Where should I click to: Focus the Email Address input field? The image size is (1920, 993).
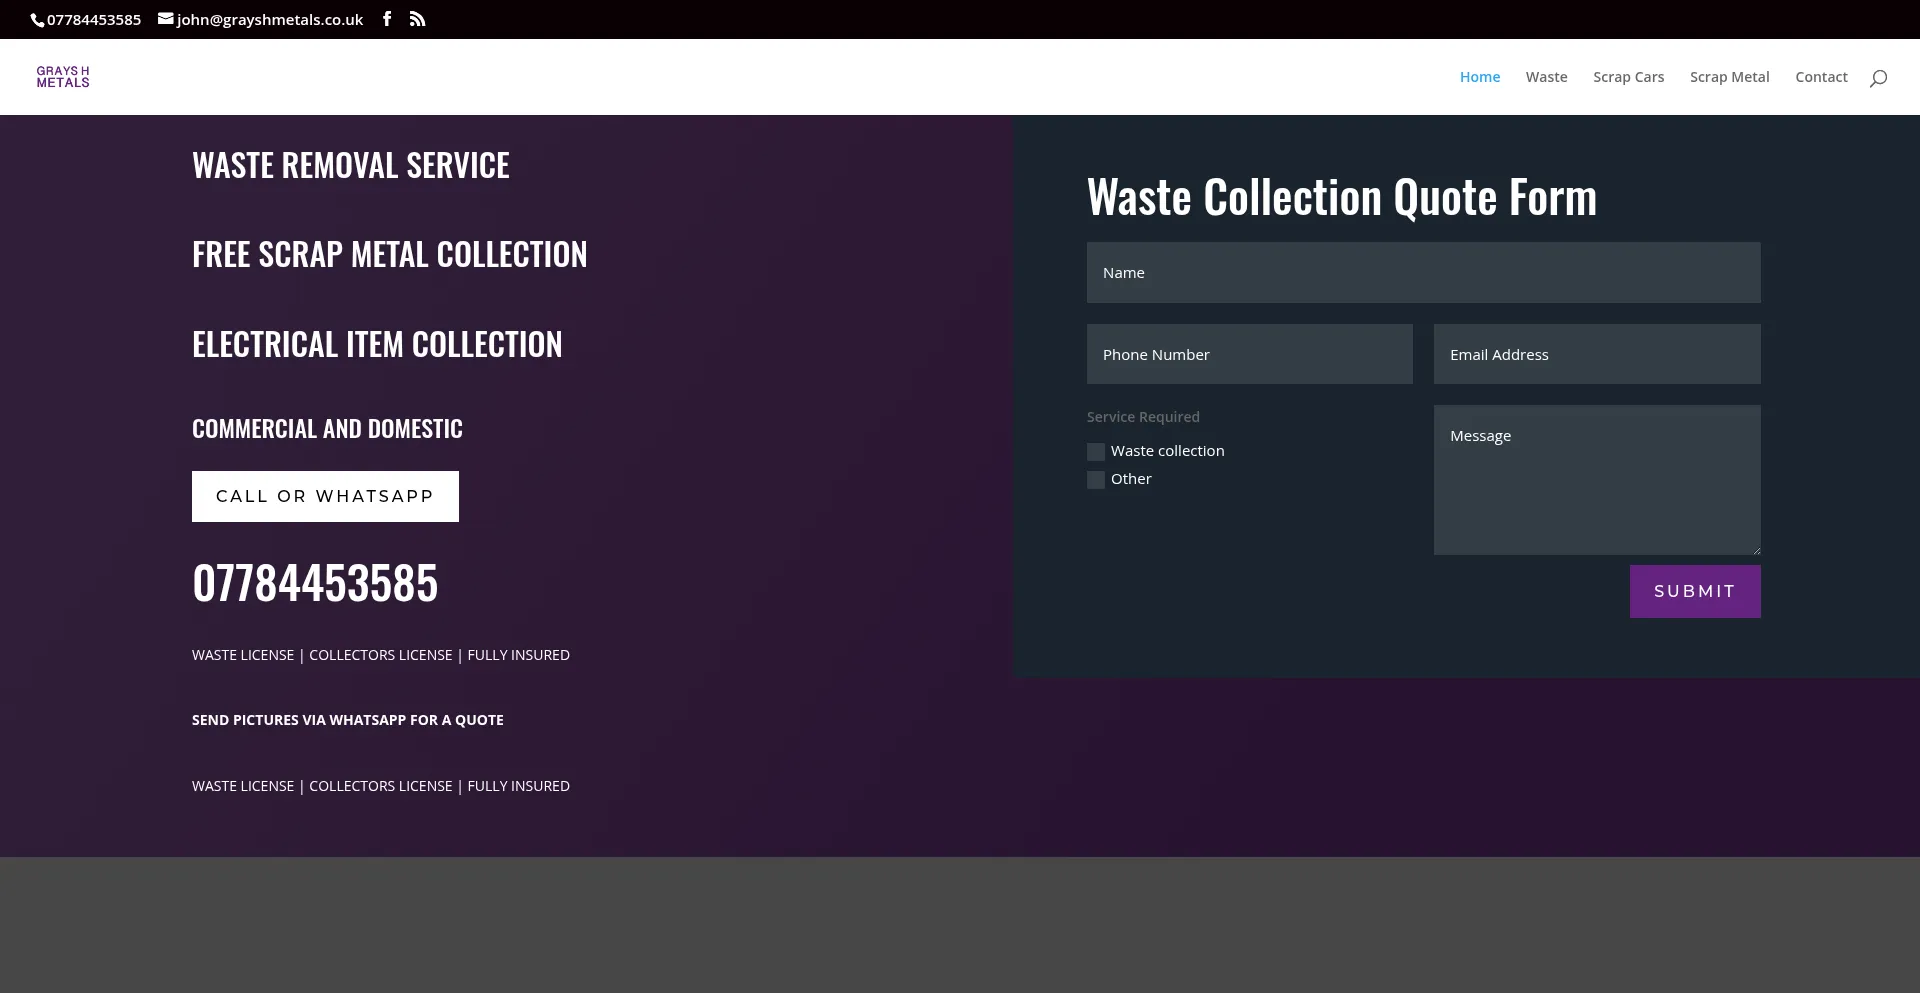[1597, 354]
